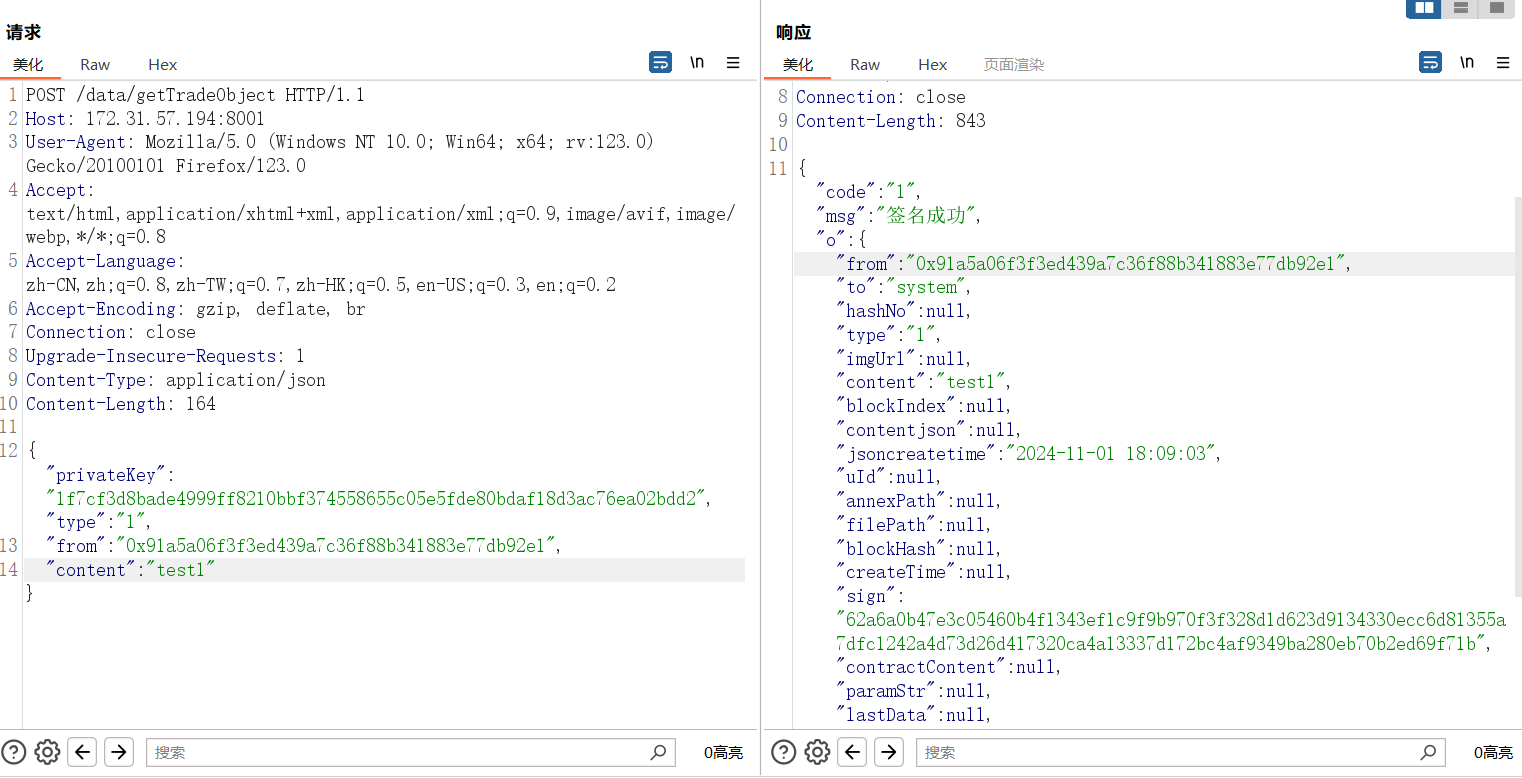Image resolution: width=1522 pixels, height=778 pixels.
Task: Switch to Hex tab in request panel
Action: (162, 64)
